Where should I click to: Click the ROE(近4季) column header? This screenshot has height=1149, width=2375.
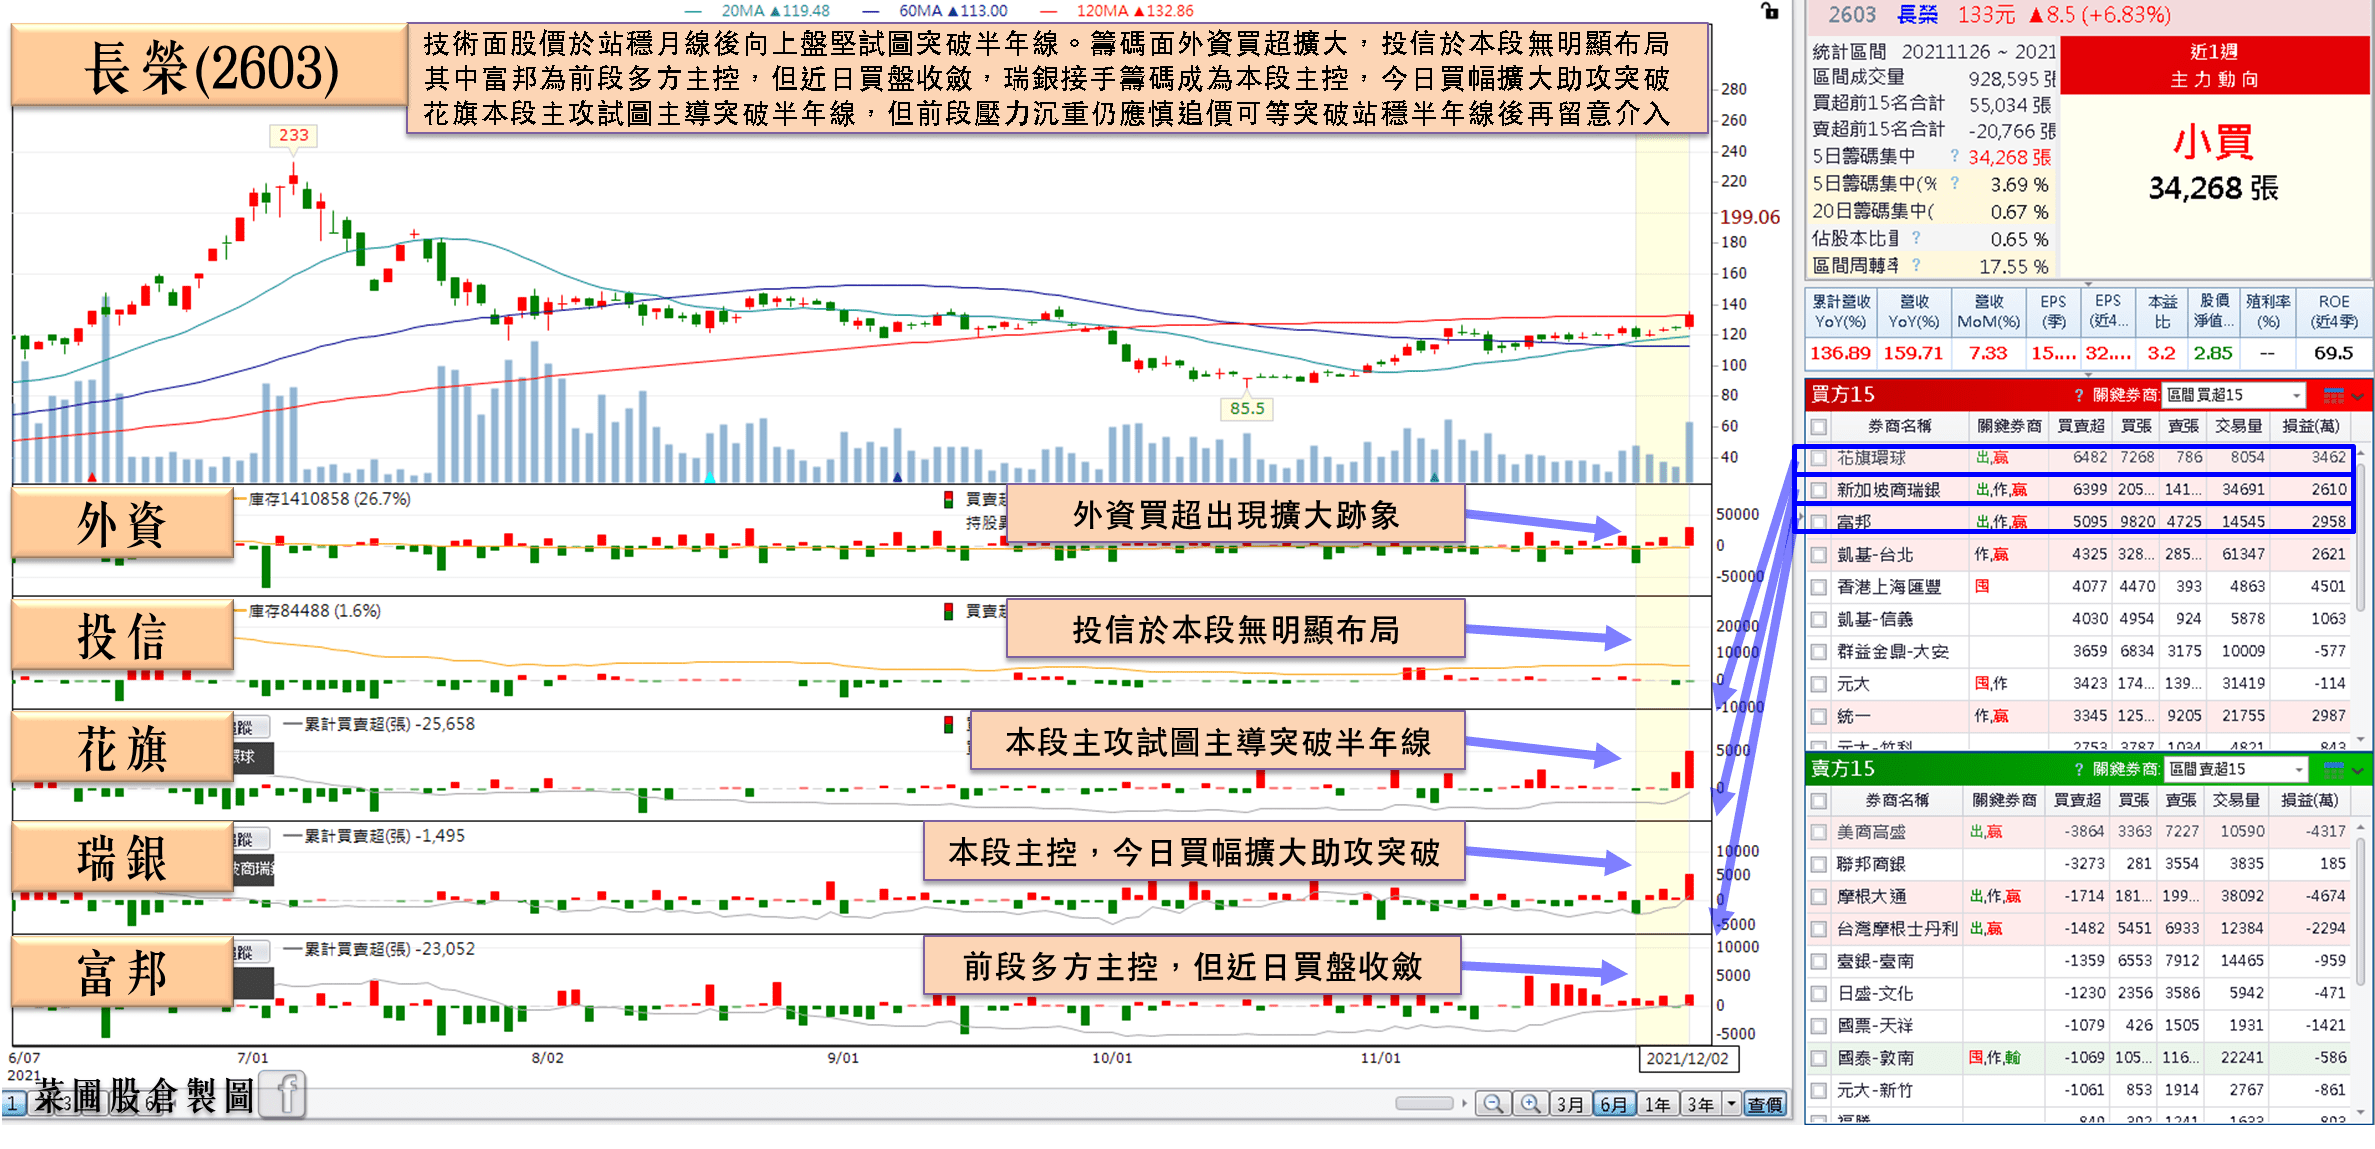[2334, 312]
